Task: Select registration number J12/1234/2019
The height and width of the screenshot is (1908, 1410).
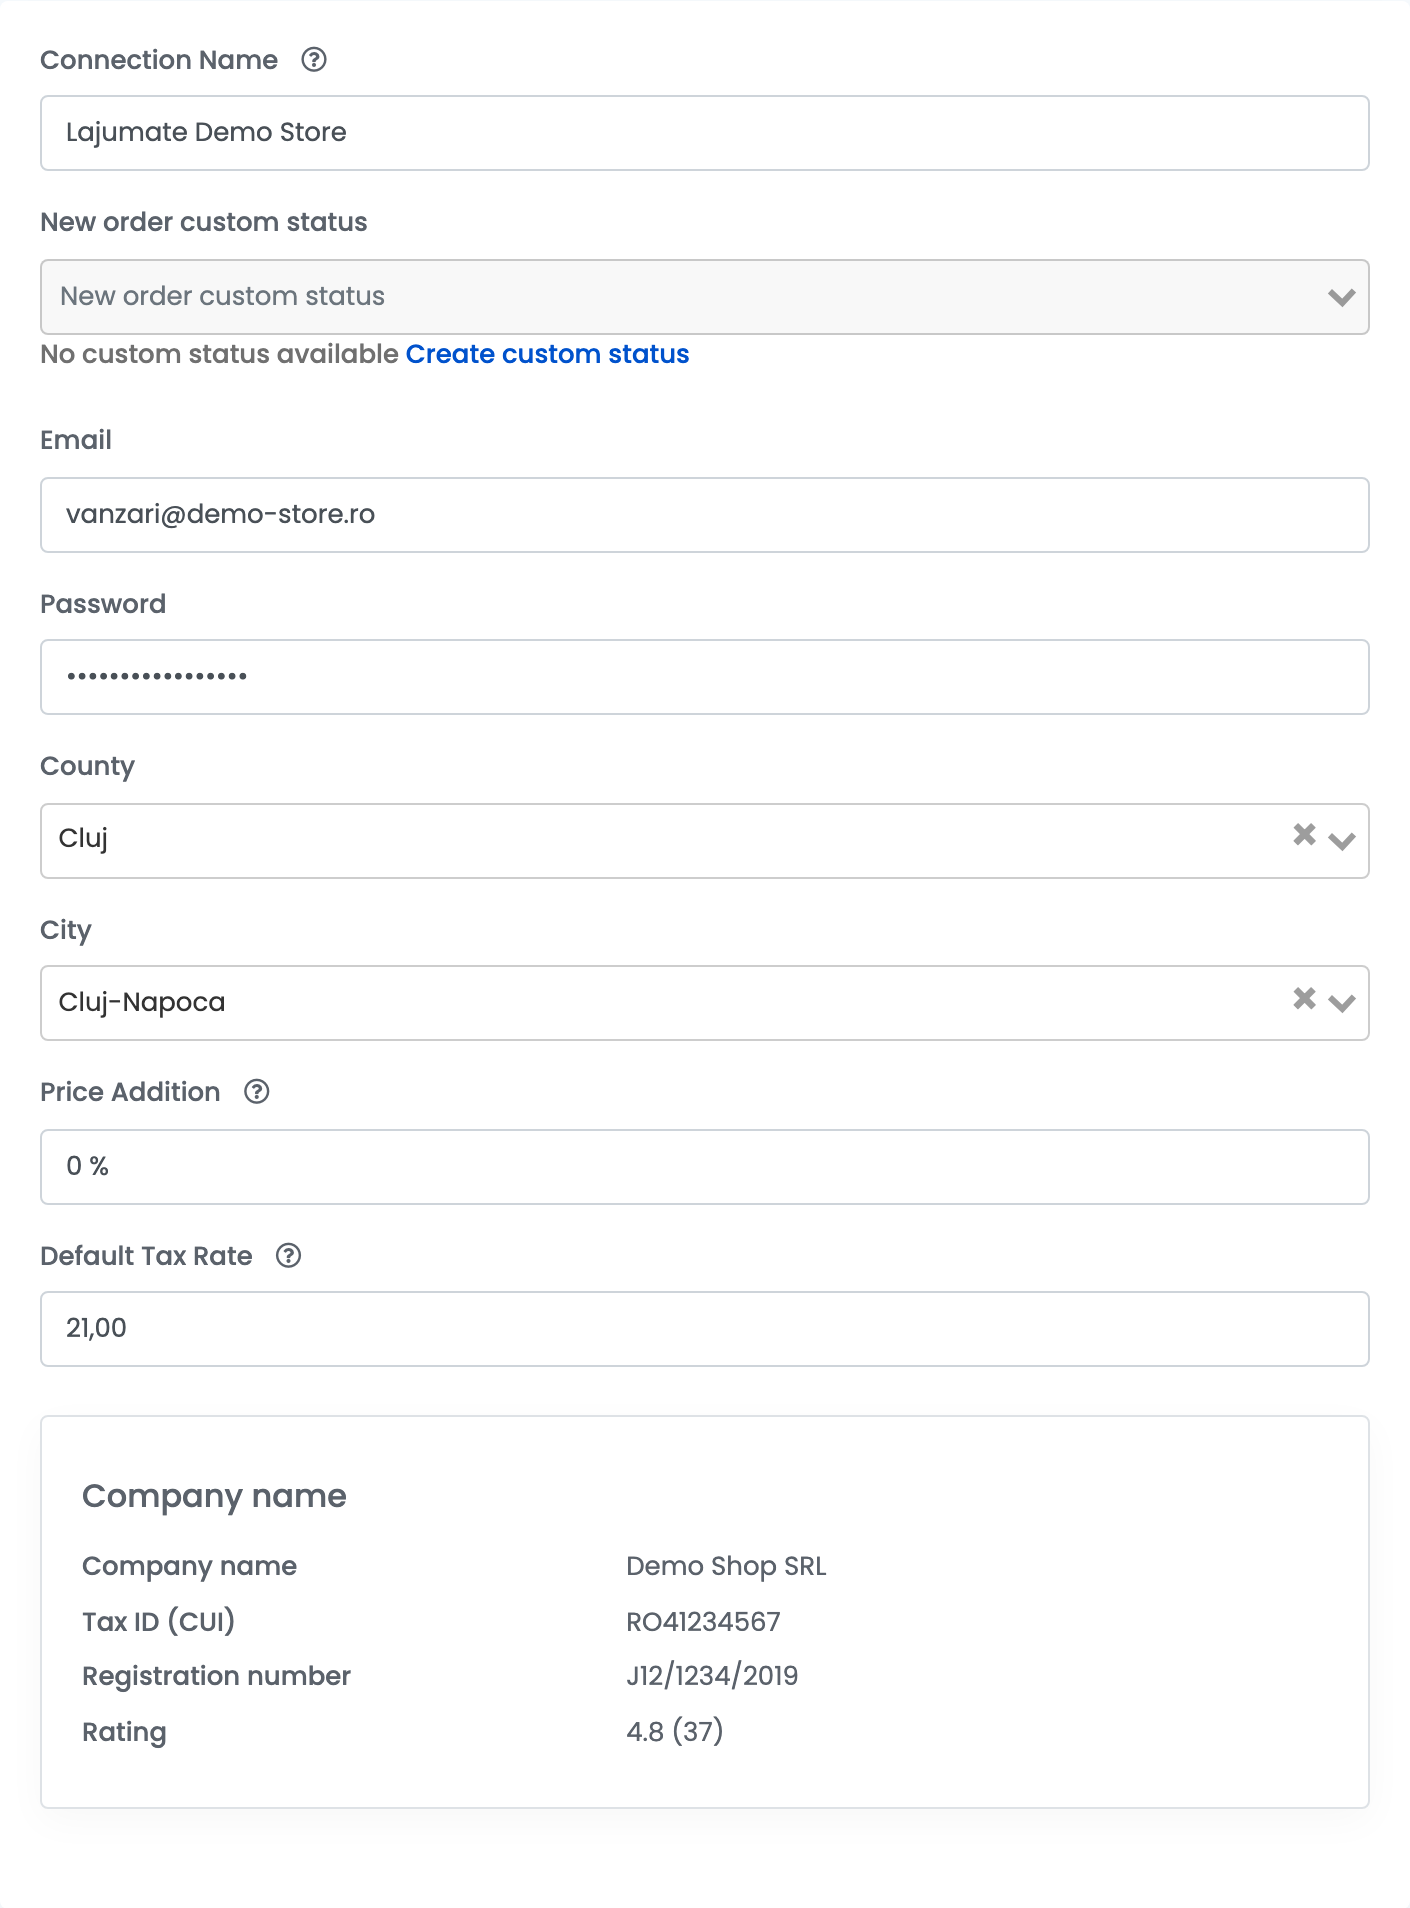Action: (x=712, y=1676)
